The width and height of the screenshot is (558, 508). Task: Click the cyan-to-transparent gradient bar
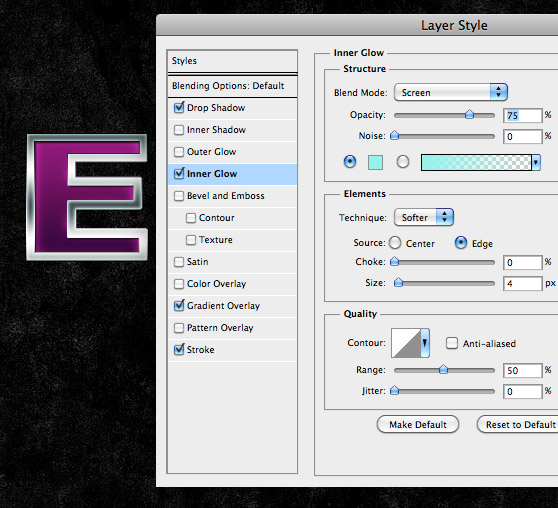476,163
